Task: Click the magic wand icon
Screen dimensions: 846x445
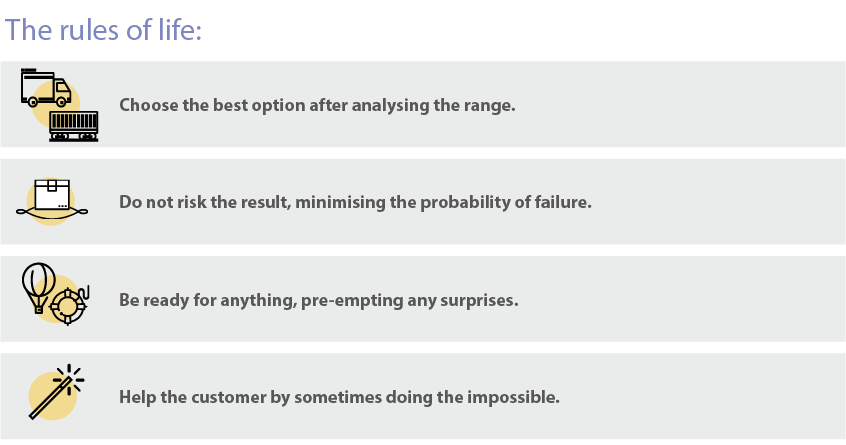Action: pos(50,398)
